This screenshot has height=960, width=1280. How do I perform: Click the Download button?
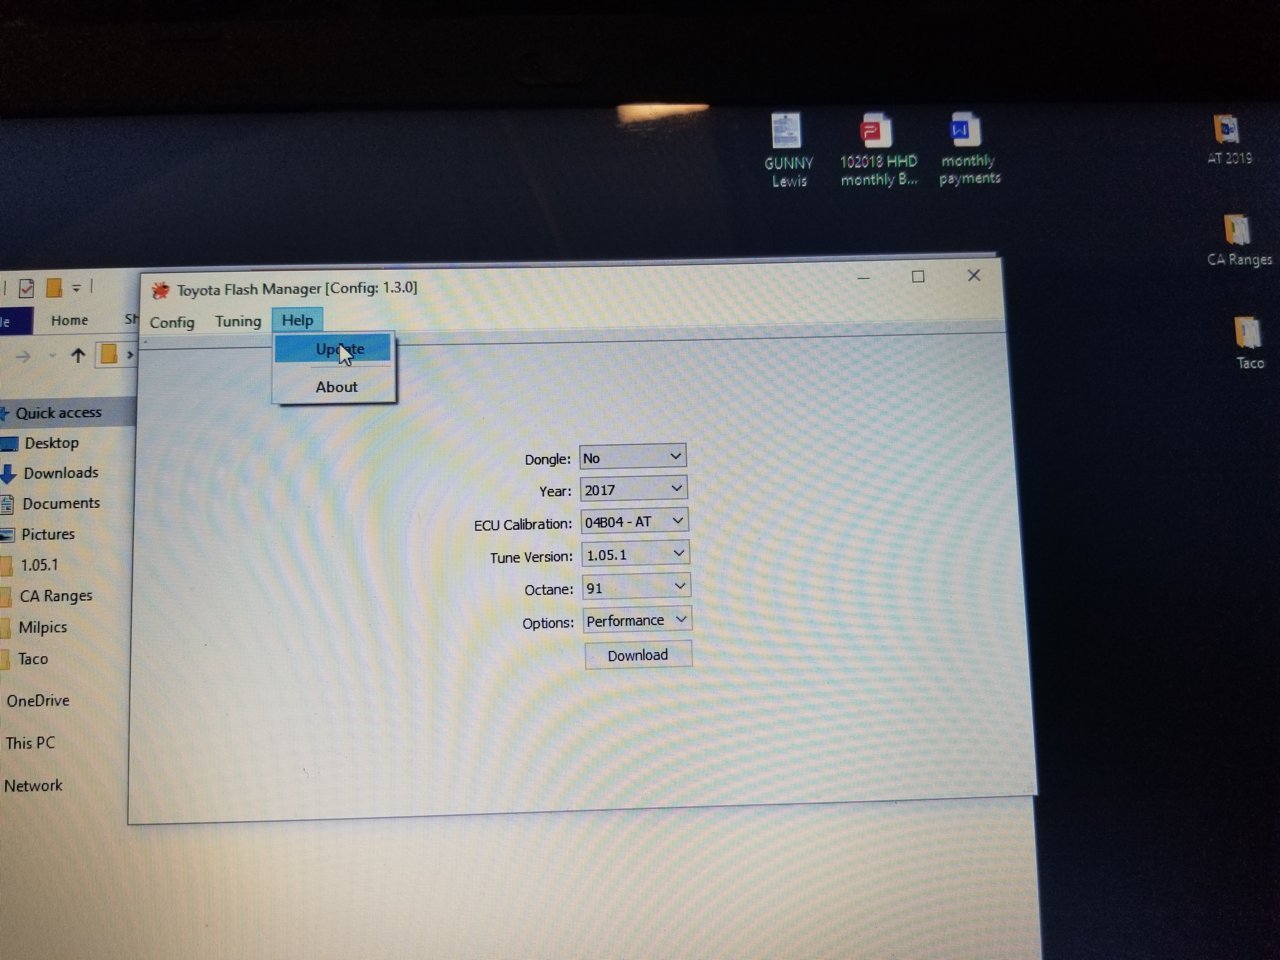[x=638, y=655]
